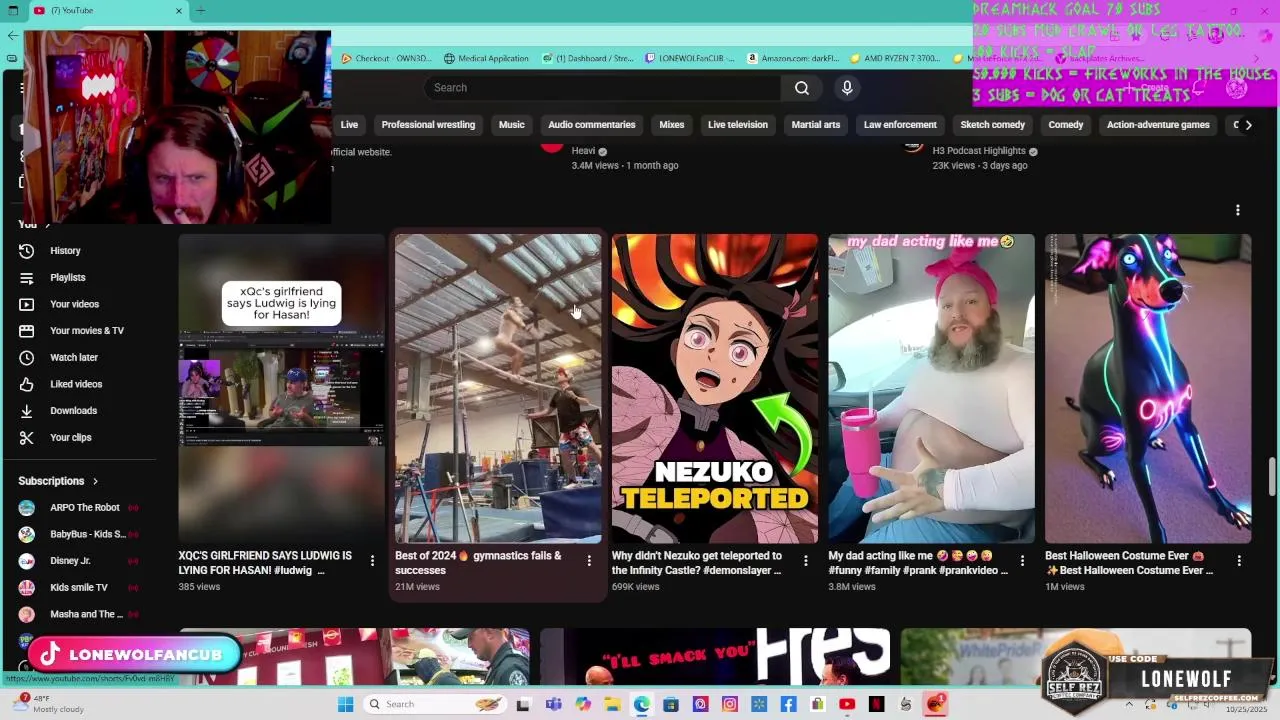Viewport: 1280px width, 720px height.
Task: Open the Checkout - OWN3D bookmark
Action: tap(386, 58)
